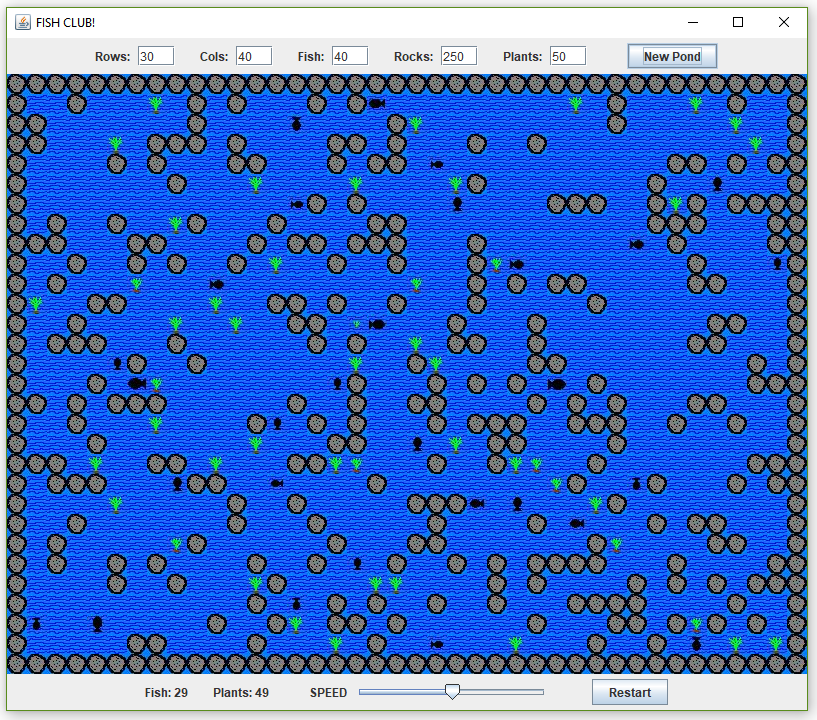Image resolution: width=817 pixels, height=720 pixels.
Task: Click the small fish nearest the bottom-left corner
Action: pos(37,624)
